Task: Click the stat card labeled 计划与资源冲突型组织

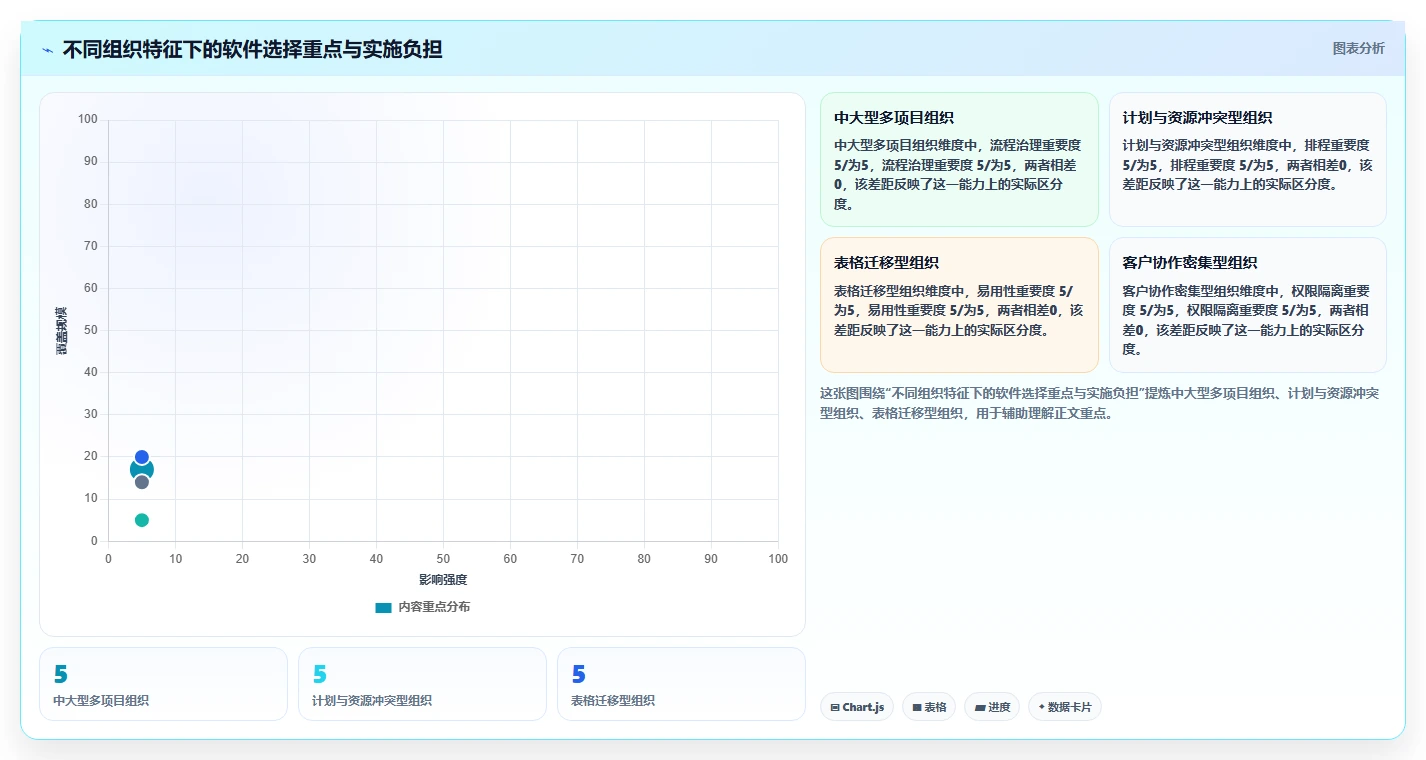Action: pyautogui.click(x=422, y=684)
